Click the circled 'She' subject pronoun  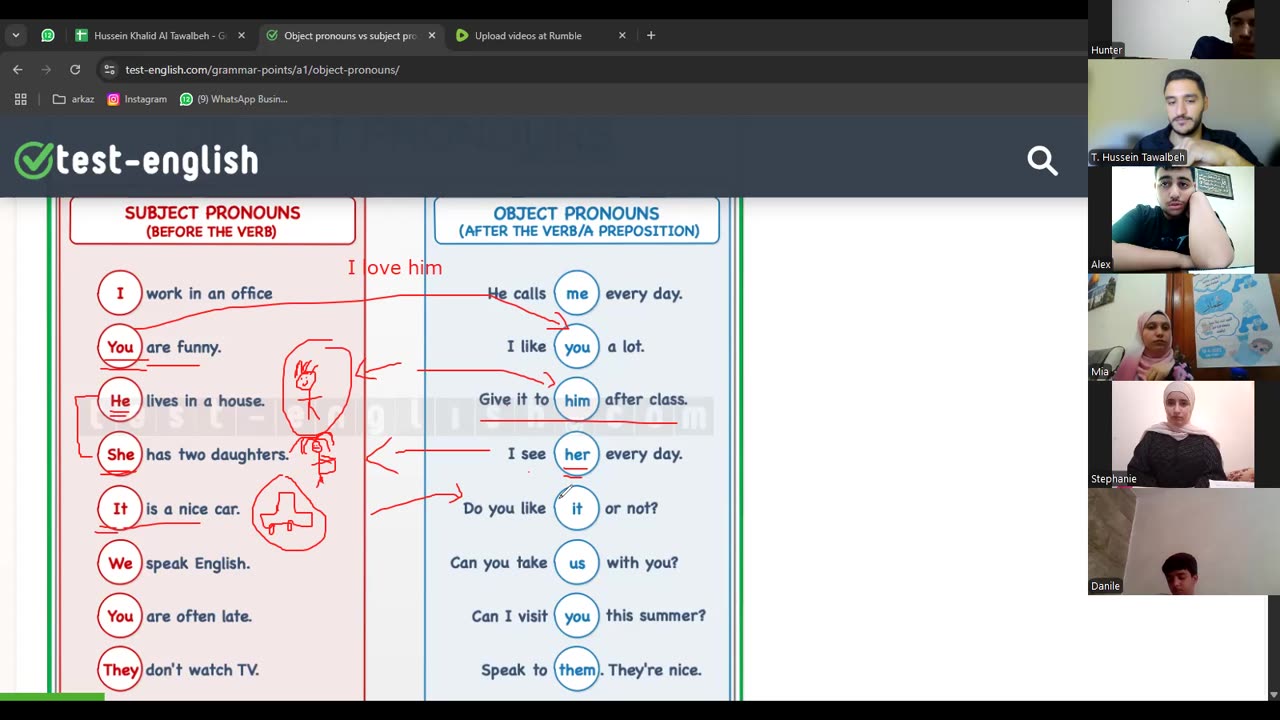(120, 454)
